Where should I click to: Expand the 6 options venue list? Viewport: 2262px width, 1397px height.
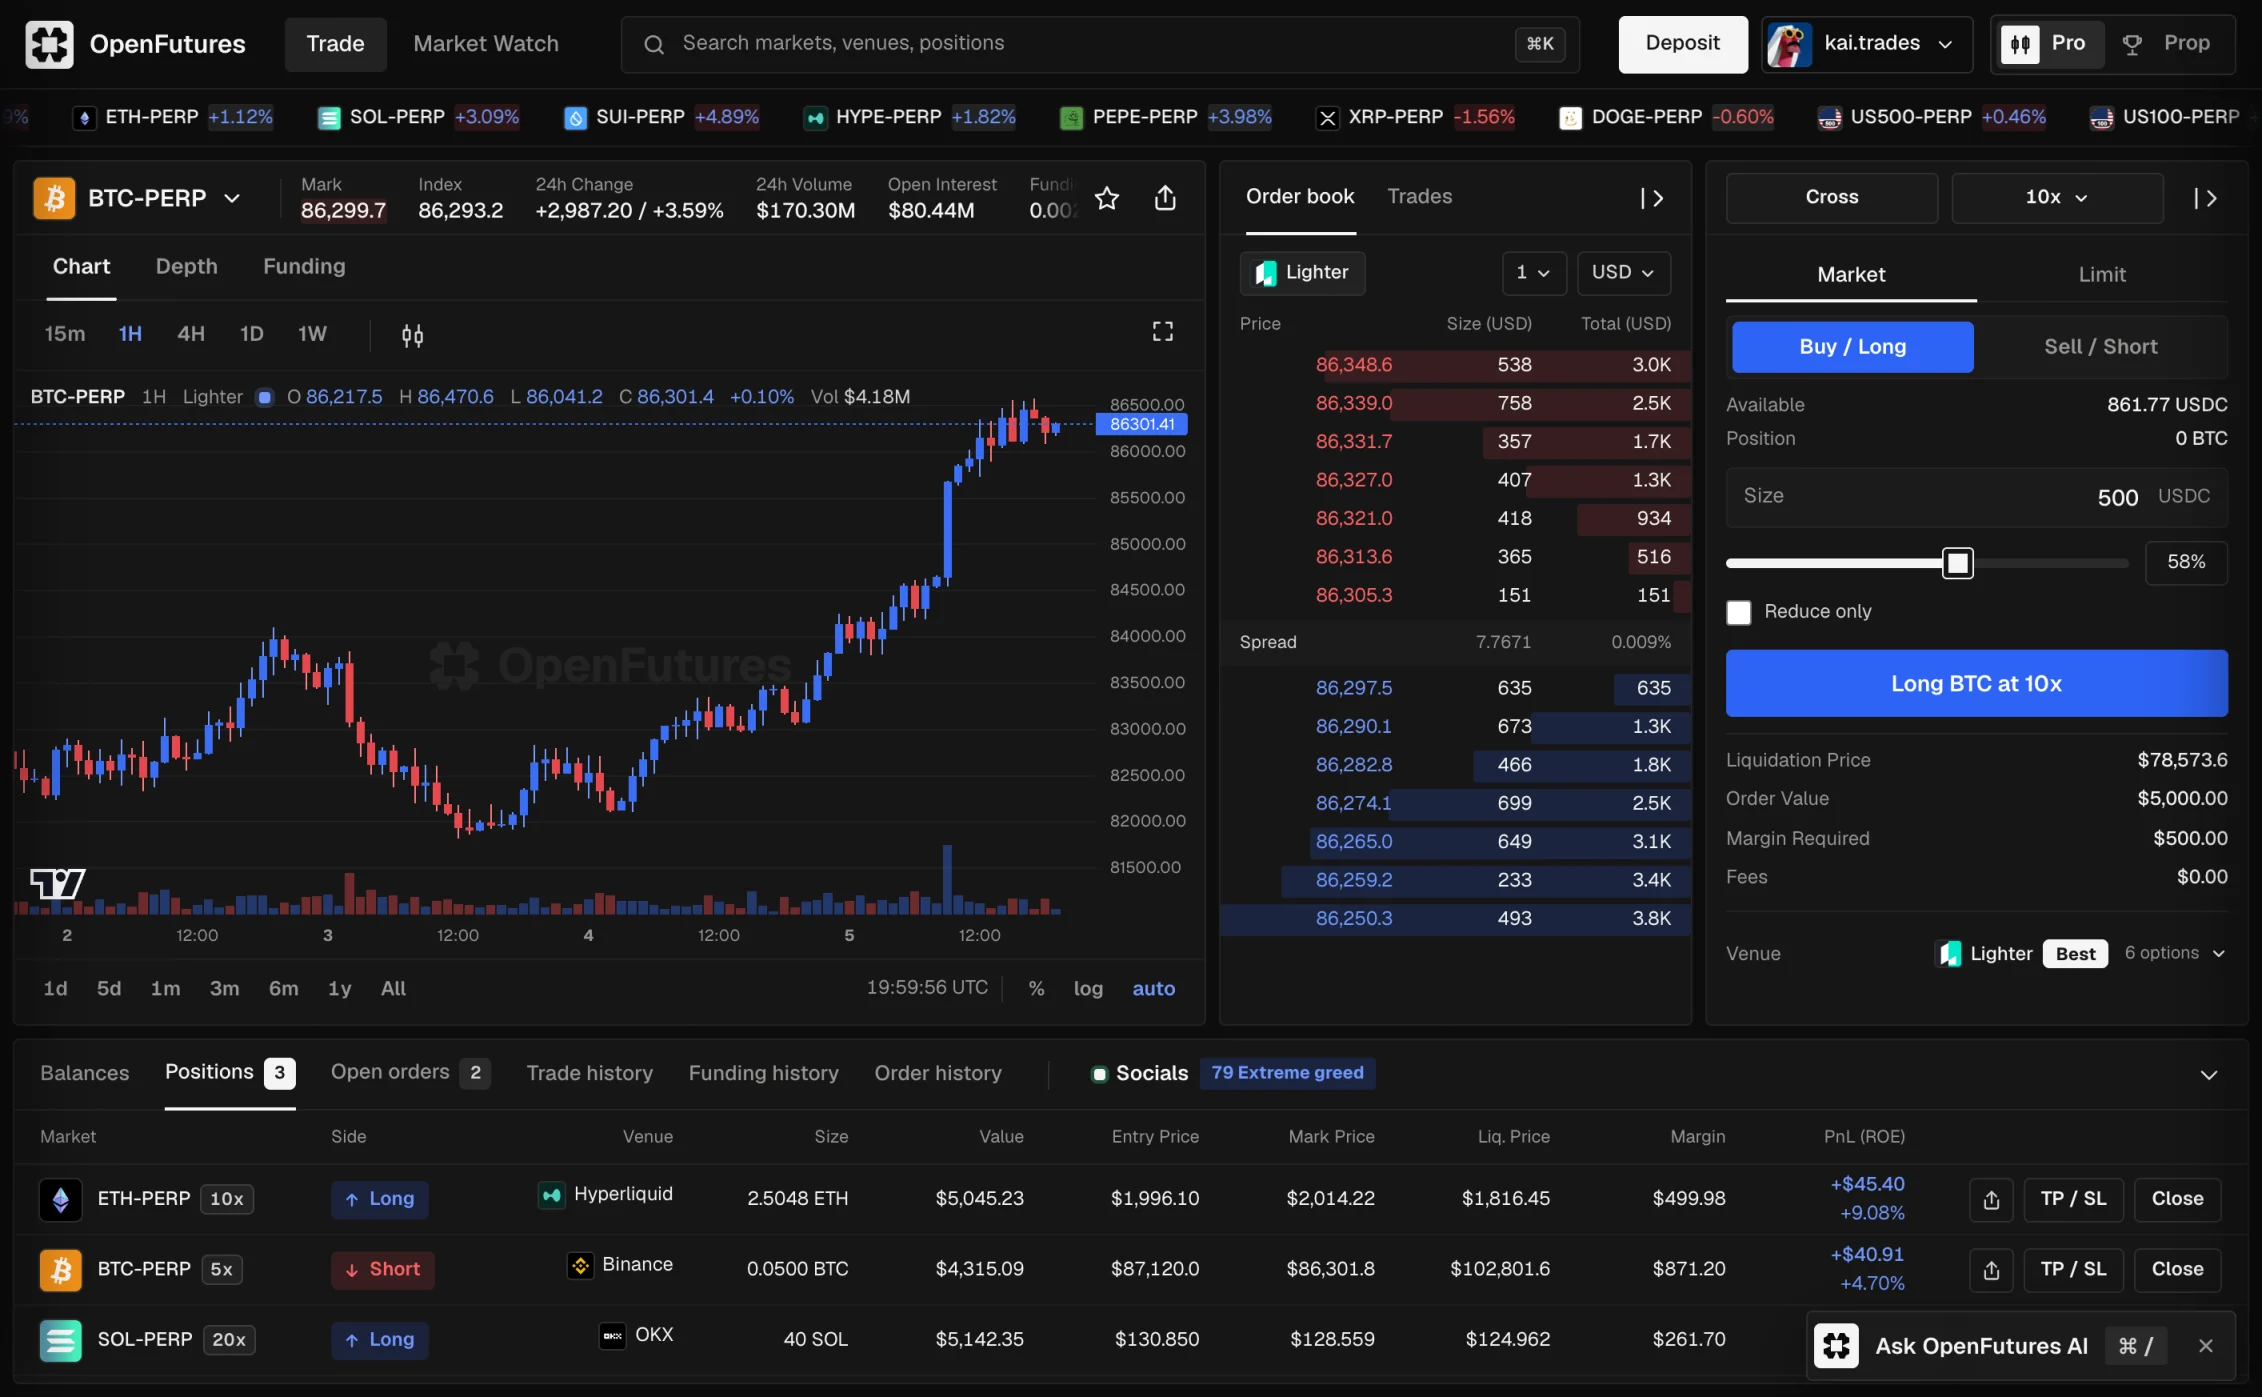(2175, 954)
